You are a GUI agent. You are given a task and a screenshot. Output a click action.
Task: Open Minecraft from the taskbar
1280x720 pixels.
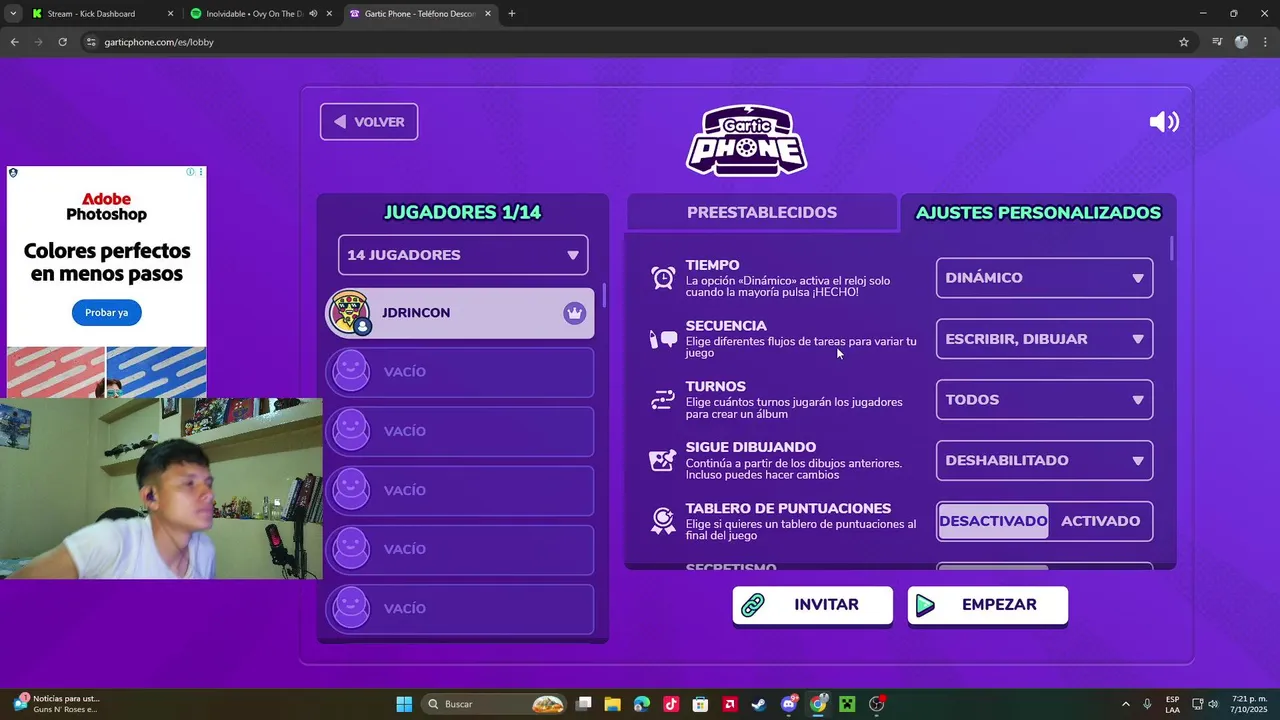pyautogui.click(x=848, y=704)
